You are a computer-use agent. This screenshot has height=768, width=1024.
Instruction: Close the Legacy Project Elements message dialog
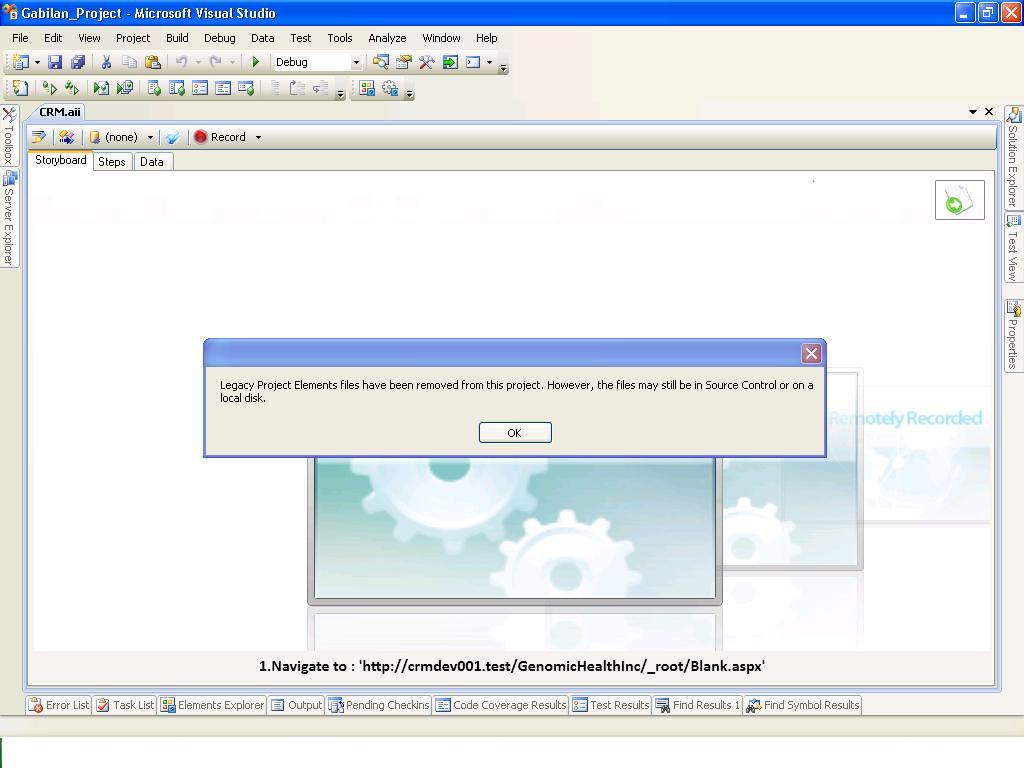(811, 353)
